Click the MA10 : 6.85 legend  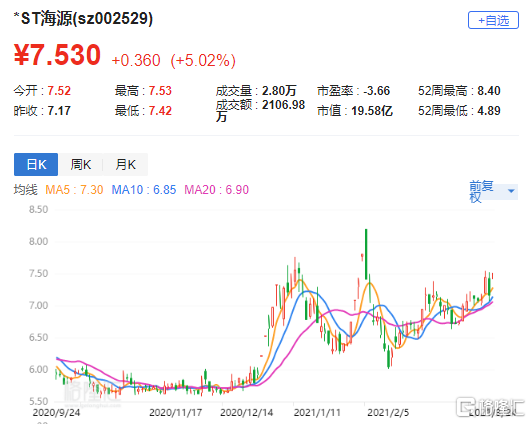tap(144, 190)
